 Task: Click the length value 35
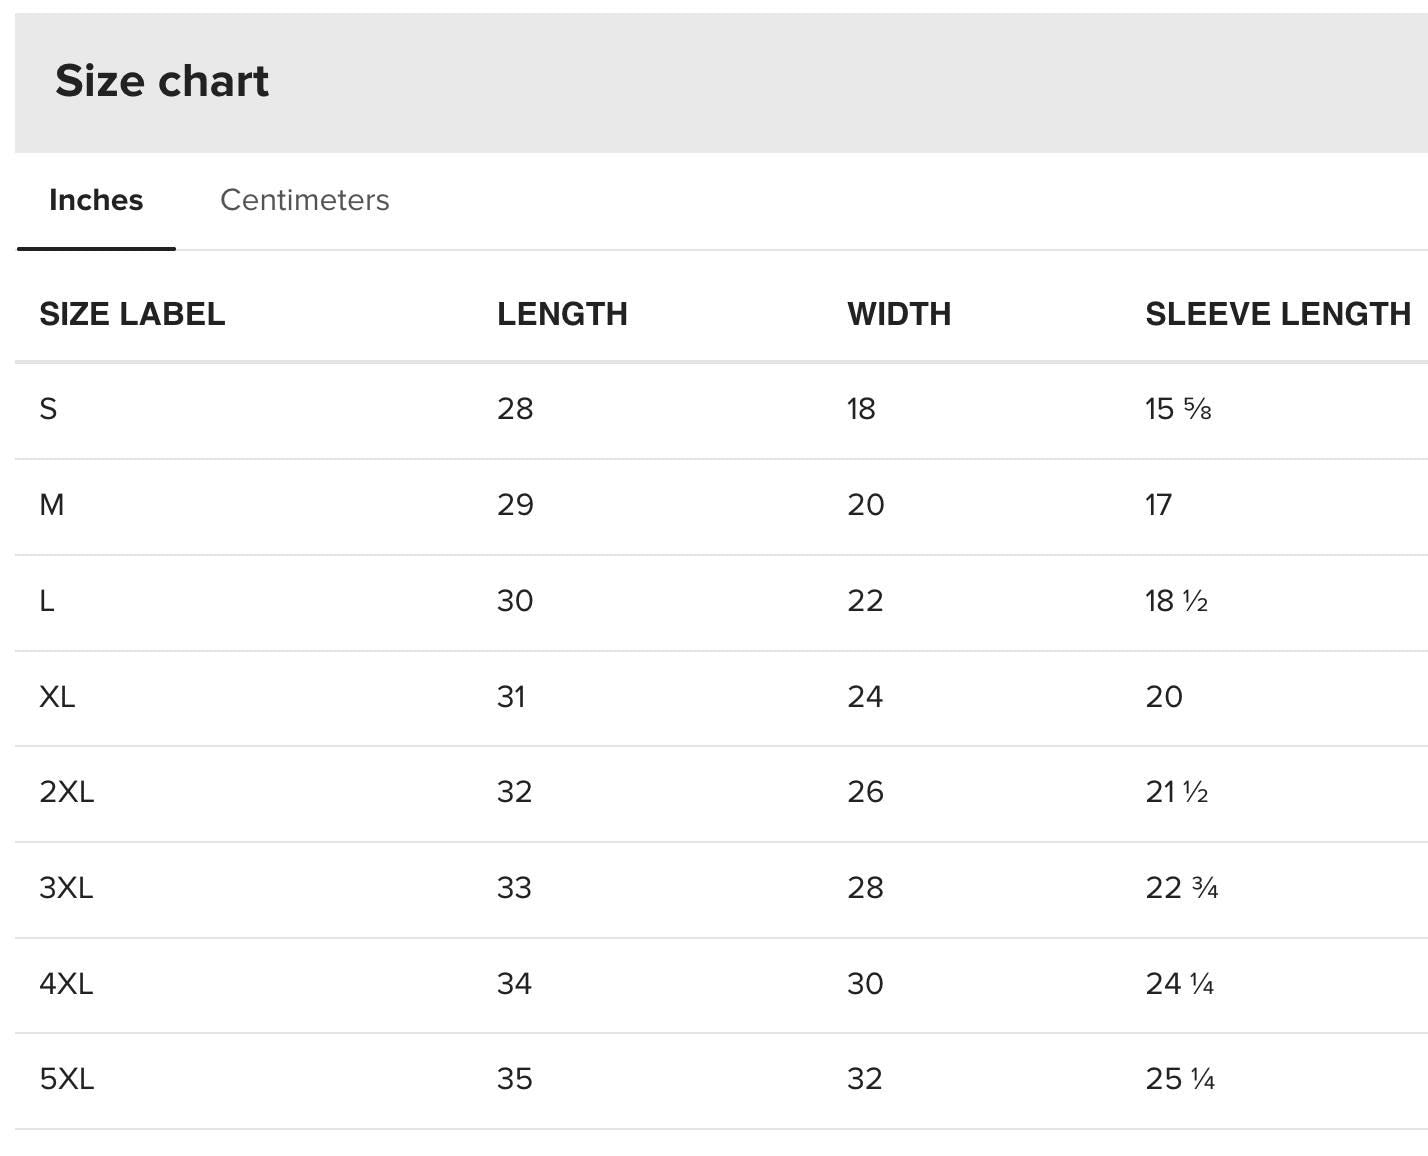pos(514,1079)
